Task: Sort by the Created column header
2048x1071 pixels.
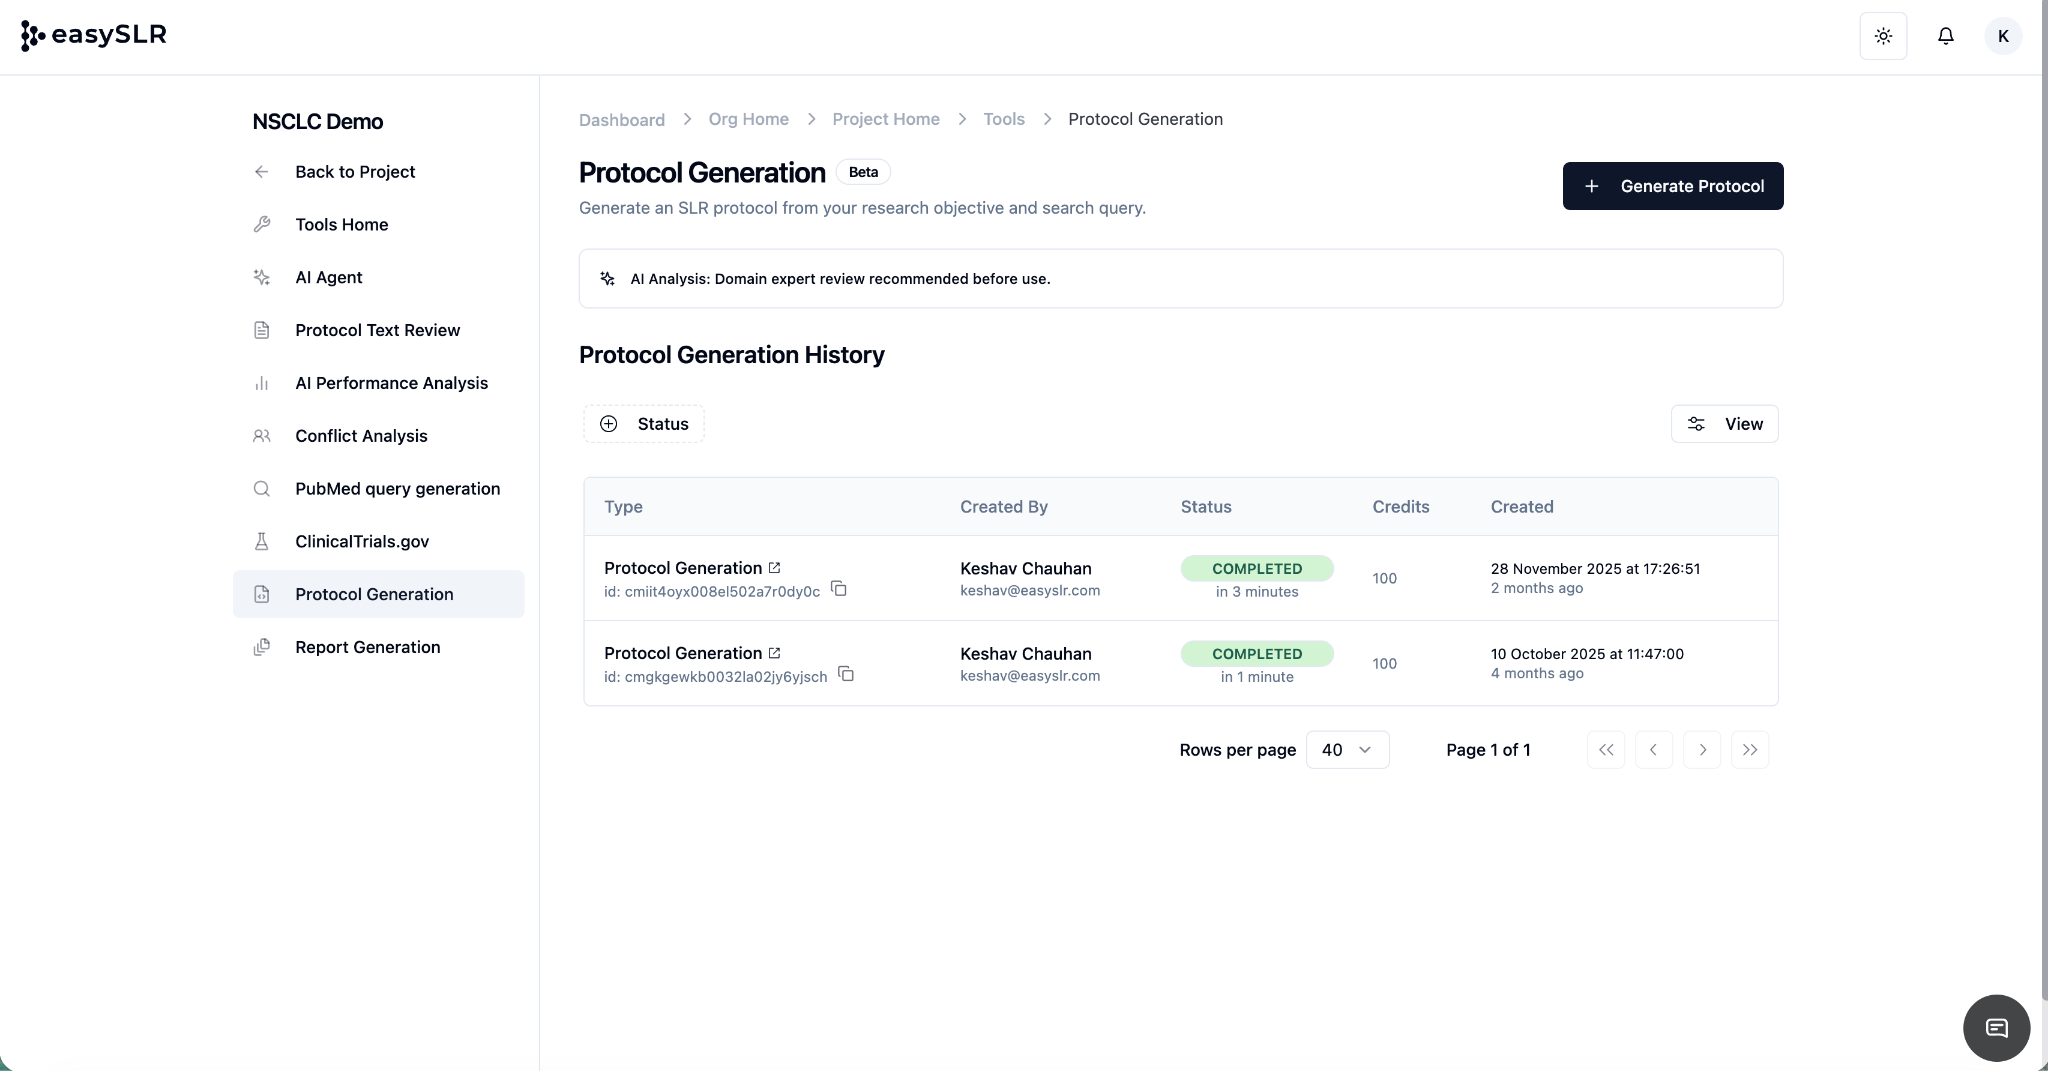Action: click(1521, 507)
